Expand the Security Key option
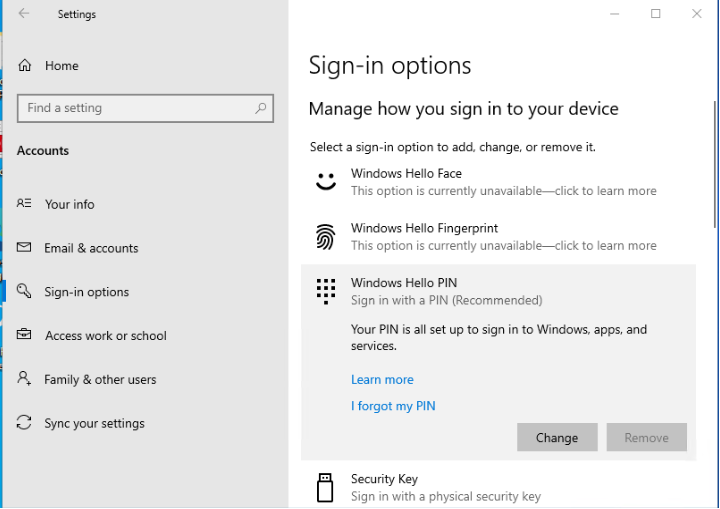The image size is (720, 509). click(498, 487)
